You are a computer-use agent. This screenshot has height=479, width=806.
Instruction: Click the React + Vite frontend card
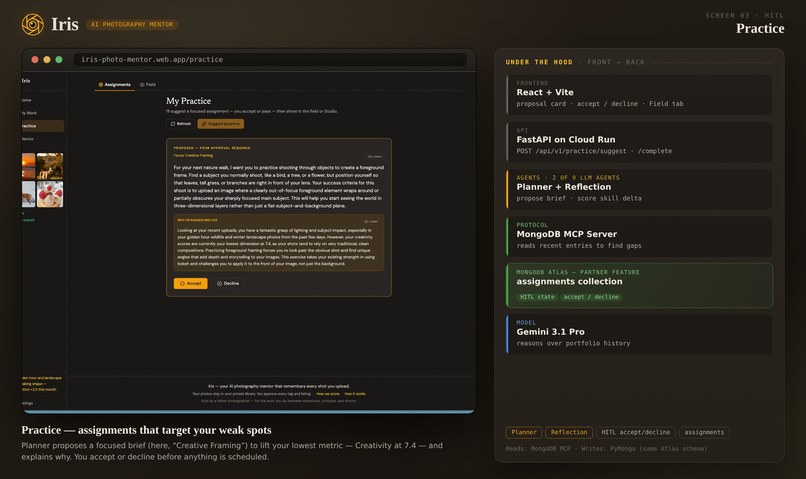(639, 95)
